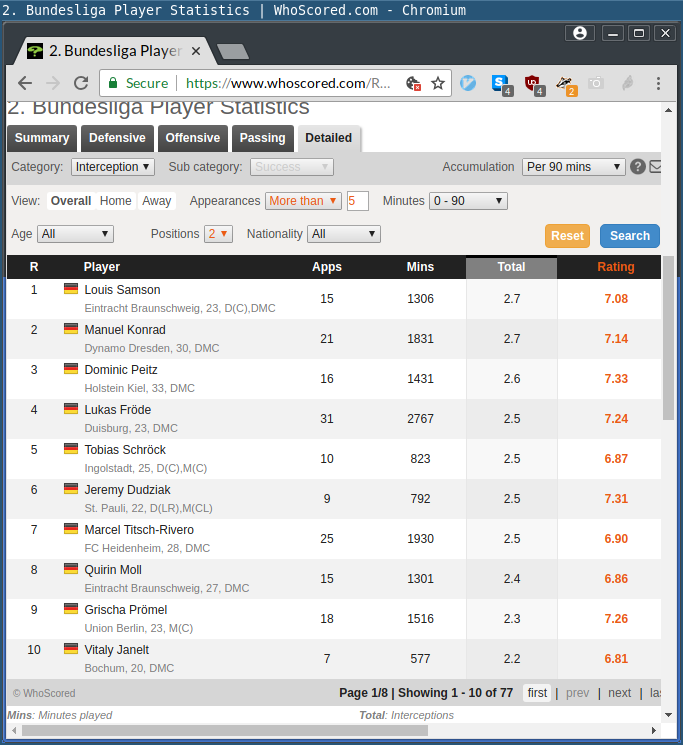Click the address bar URL

tap(288, 83)
